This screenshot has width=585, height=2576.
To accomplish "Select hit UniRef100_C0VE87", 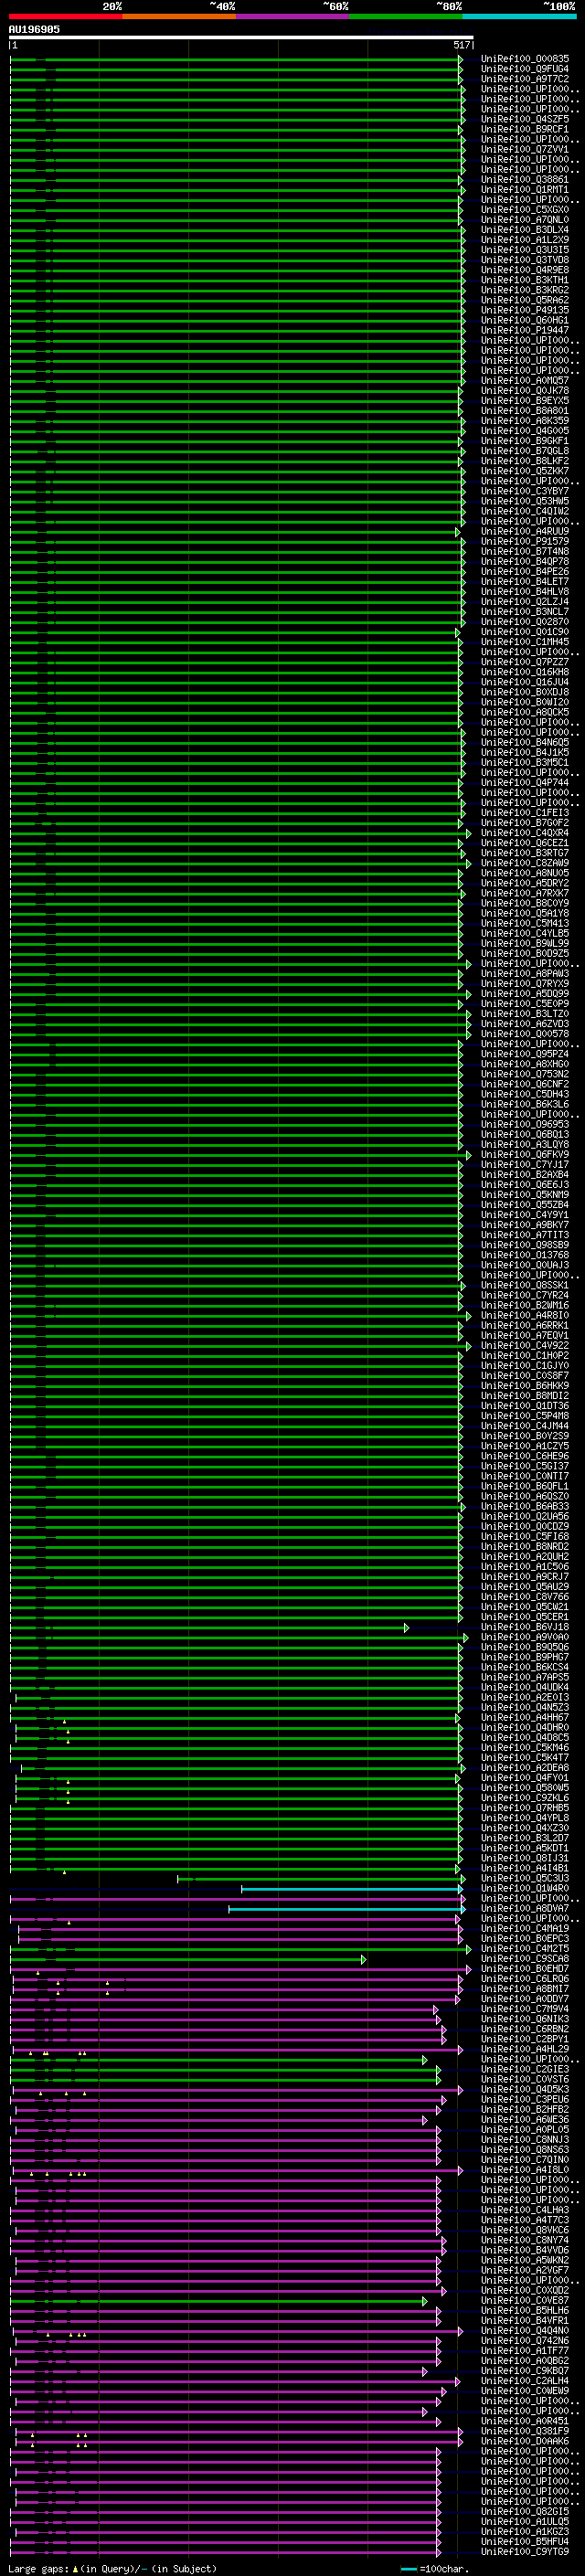I will coord(524,2300).
